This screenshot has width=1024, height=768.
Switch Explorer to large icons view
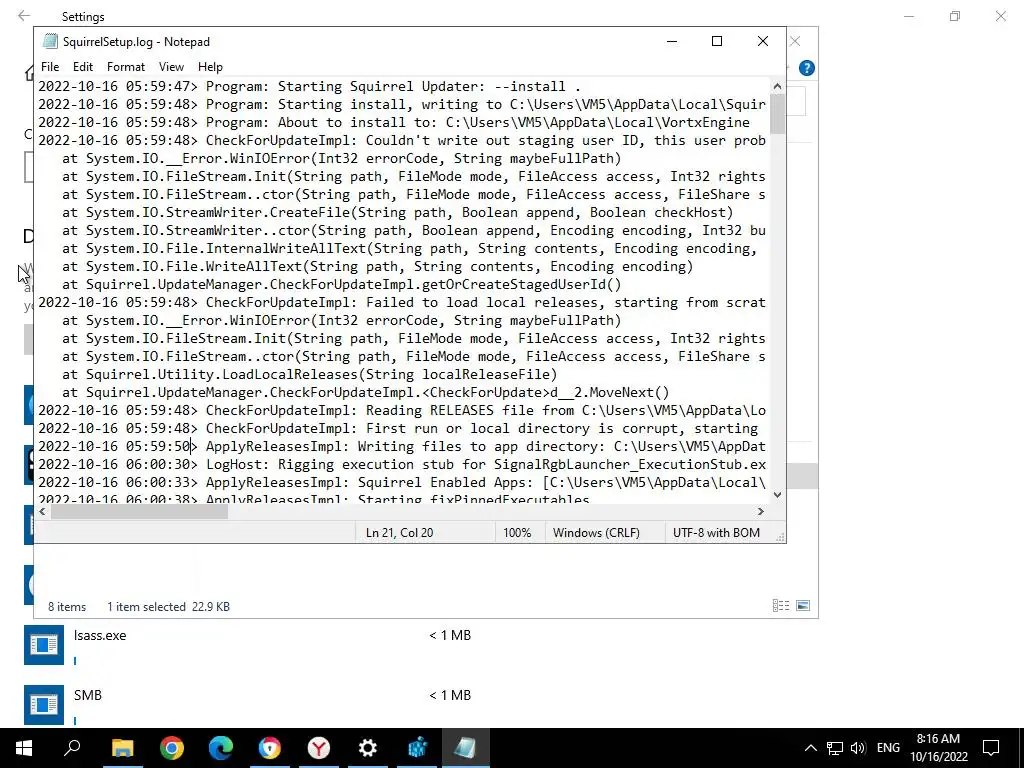pos(803,606)
